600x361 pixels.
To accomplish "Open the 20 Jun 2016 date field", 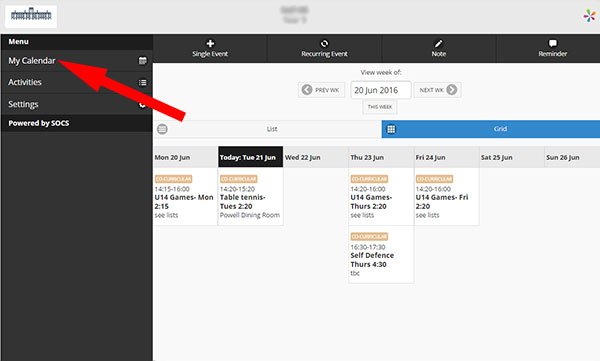I will [x=381, y=90].
